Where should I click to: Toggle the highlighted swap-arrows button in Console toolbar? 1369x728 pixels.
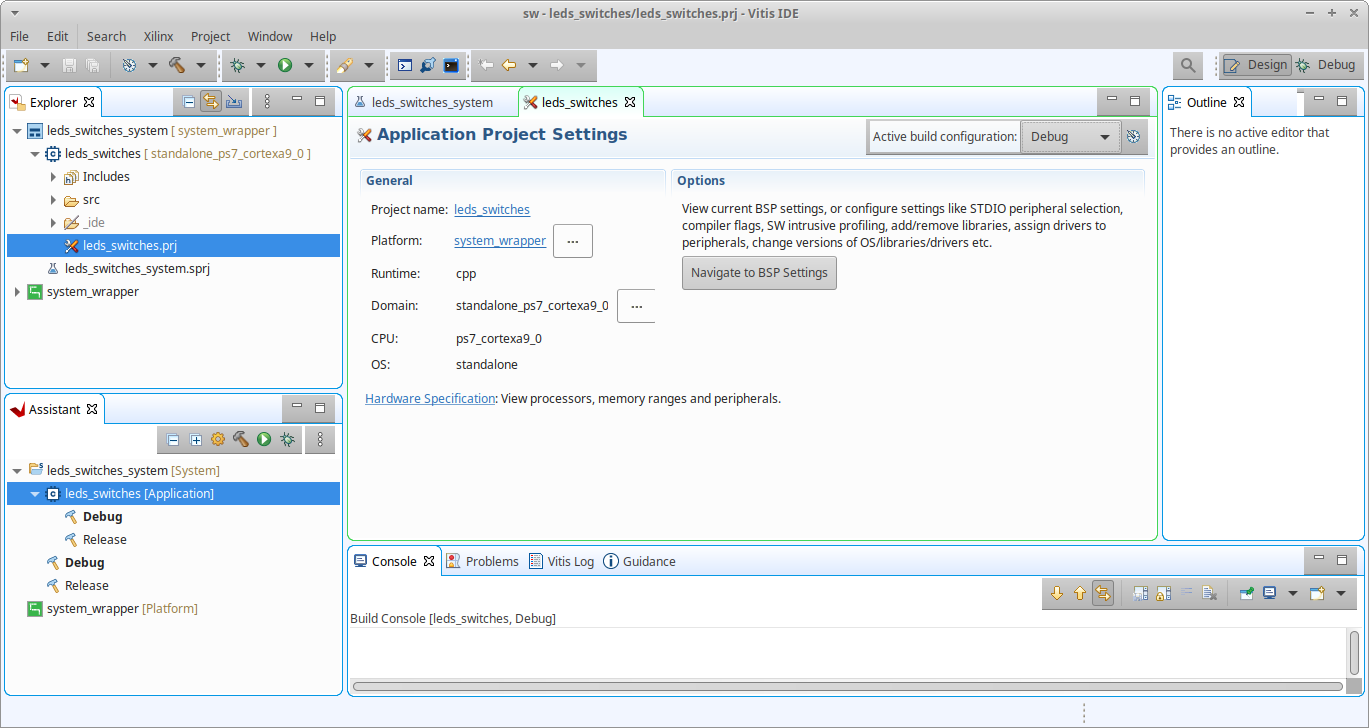(1102, 593)
